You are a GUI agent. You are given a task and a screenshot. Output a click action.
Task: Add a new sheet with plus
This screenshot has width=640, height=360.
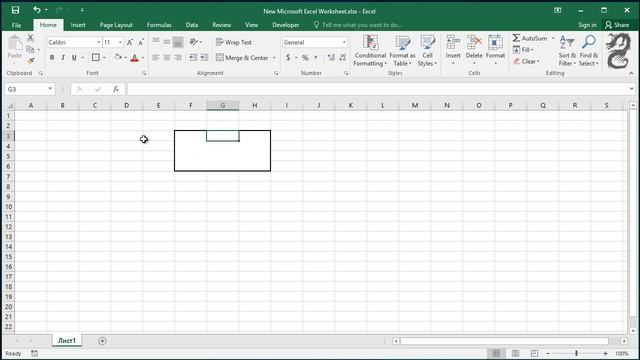102,341
